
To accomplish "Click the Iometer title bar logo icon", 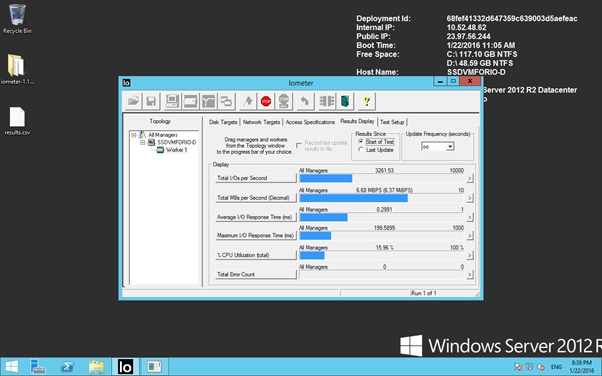I will (126, 82).
